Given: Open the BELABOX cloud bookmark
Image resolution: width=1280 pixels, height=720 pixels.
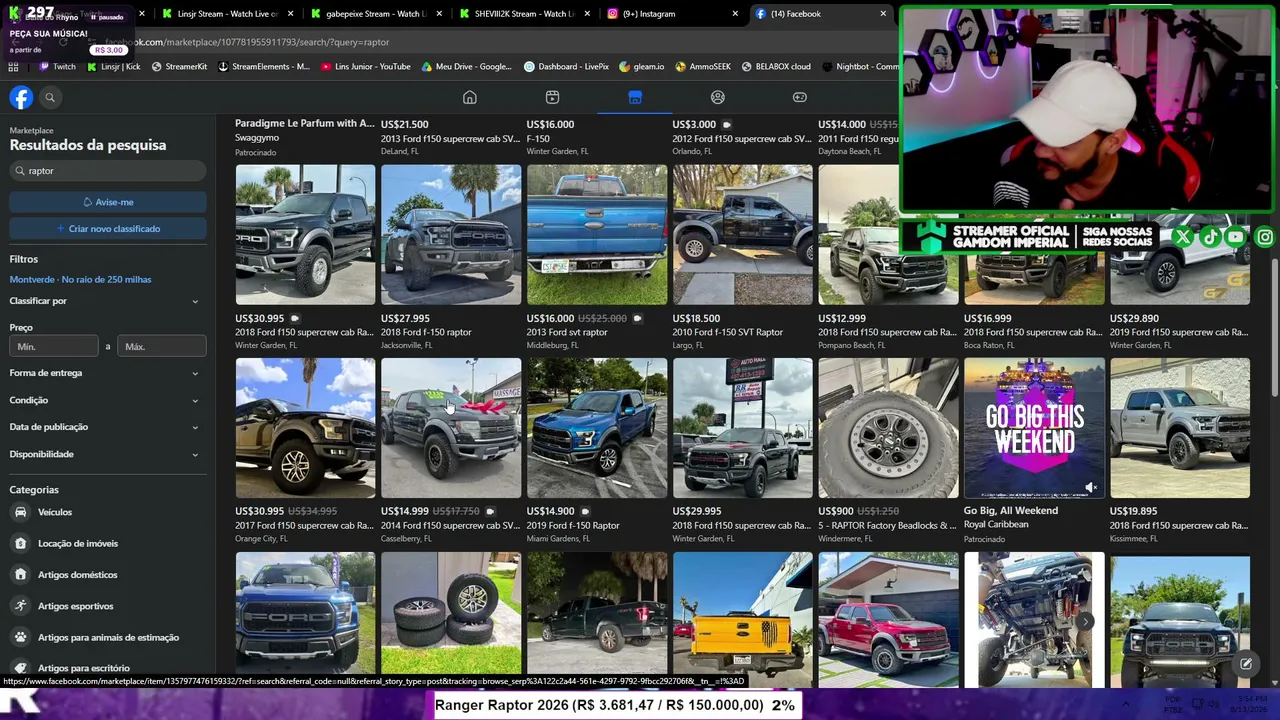Looking at the screenshot, I should (776, 67).
